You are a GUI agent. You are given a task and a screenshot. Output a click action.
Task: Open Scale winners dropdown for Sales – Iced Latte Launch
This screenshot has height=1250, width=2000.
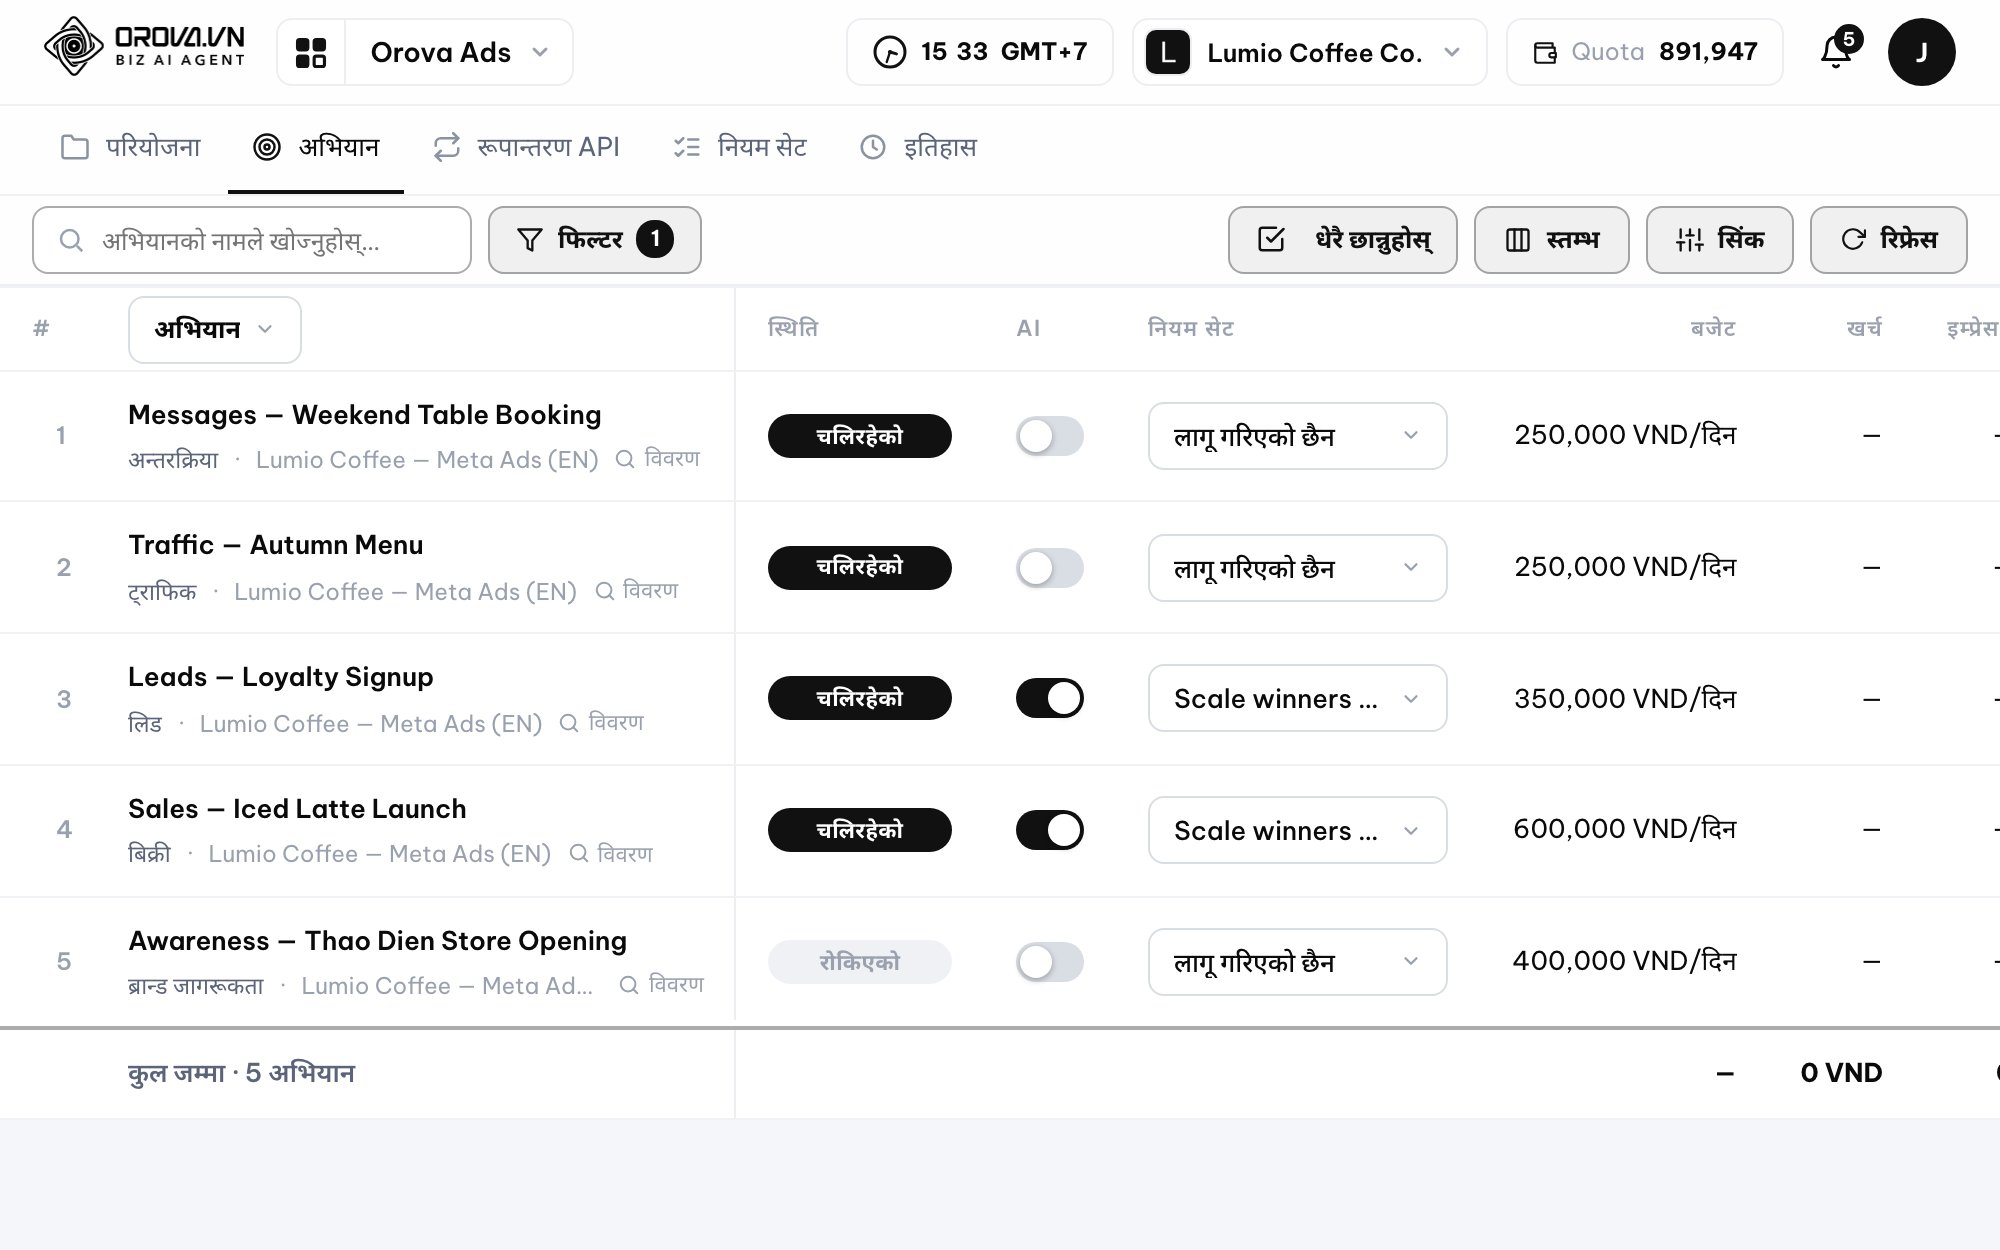[1297, 830]
